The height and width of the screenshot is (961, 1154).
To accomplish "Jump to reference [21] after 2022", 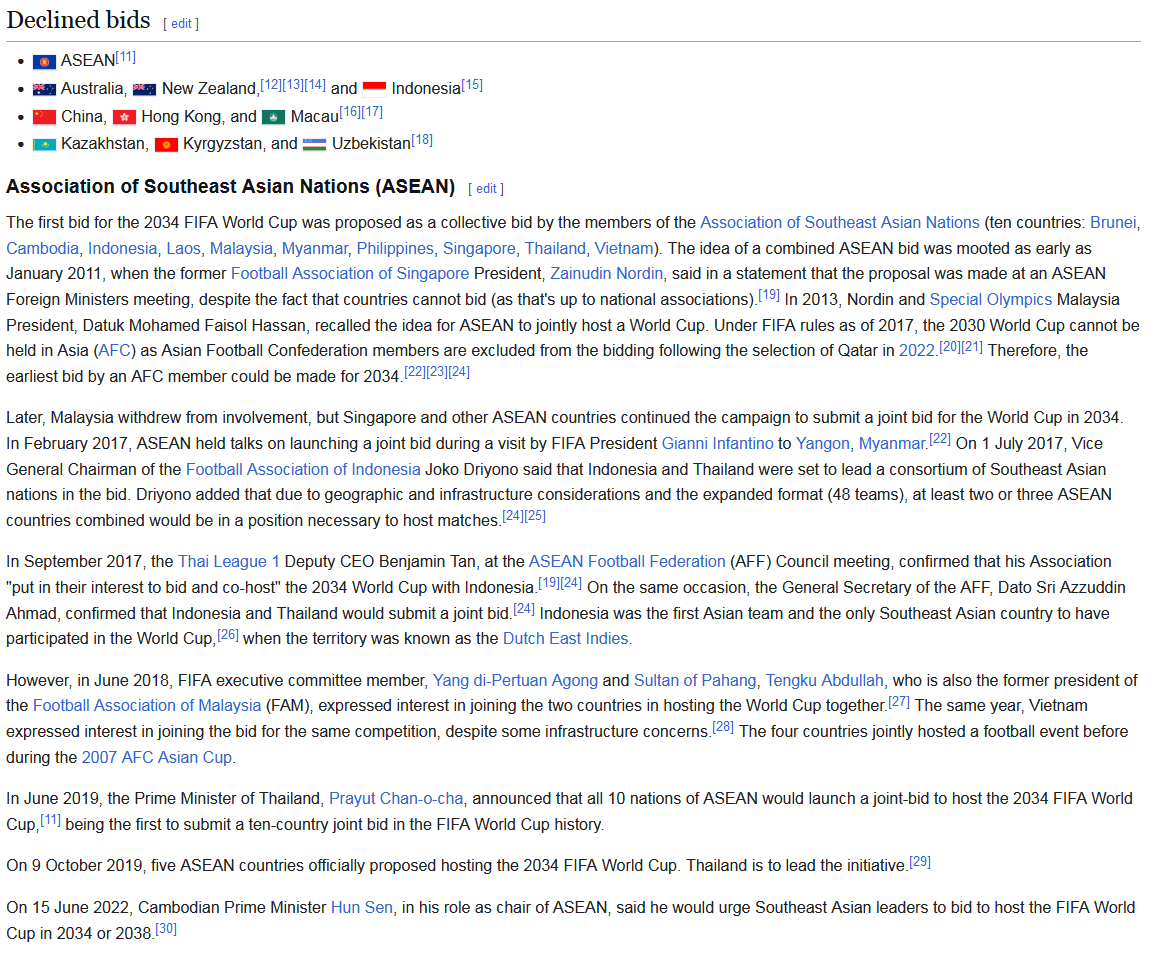I will [x=972, y=346].
